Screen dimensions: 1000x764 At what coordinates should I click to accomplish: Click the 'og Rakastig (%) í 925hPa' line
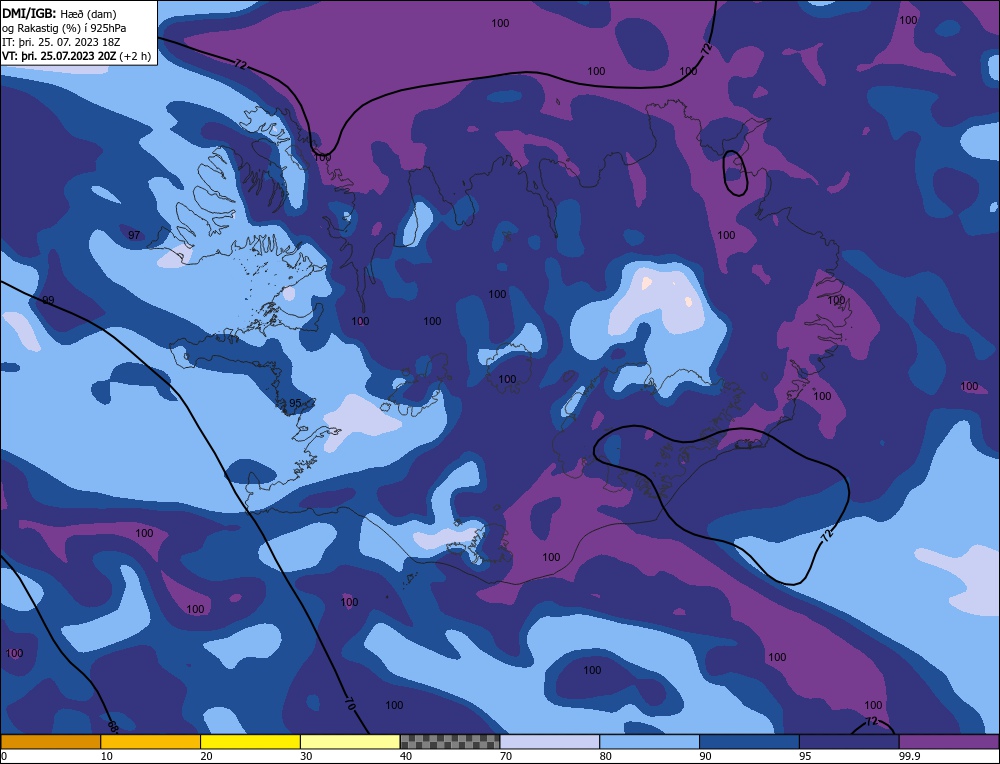point(64,28)
